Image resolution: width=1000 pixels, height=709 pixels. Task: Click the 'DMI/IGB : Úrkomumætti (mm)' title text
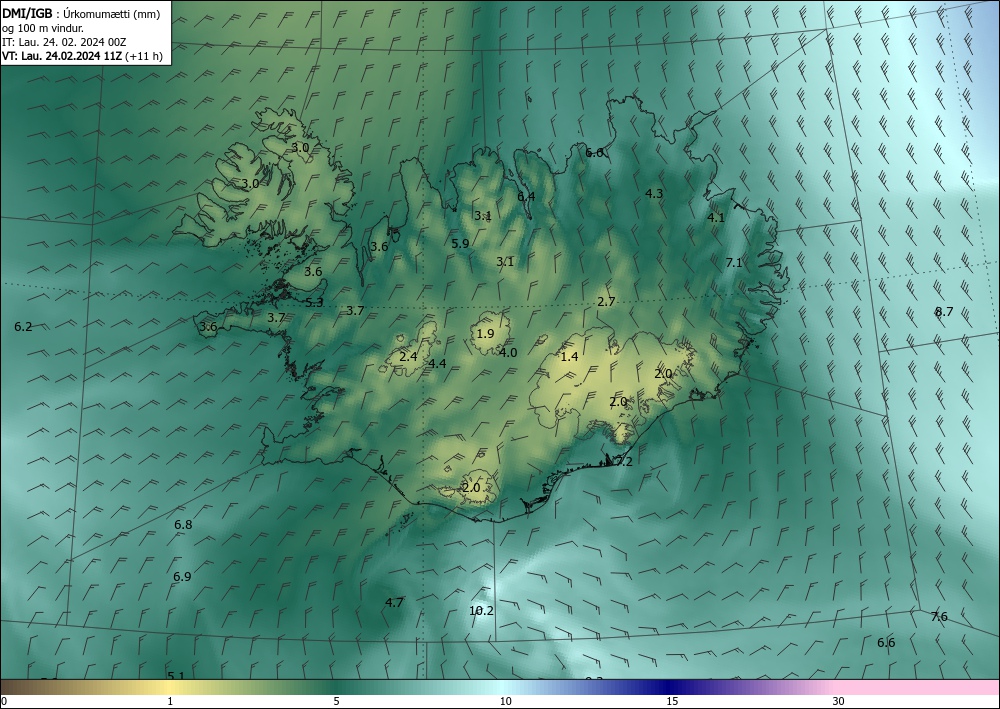81,14
